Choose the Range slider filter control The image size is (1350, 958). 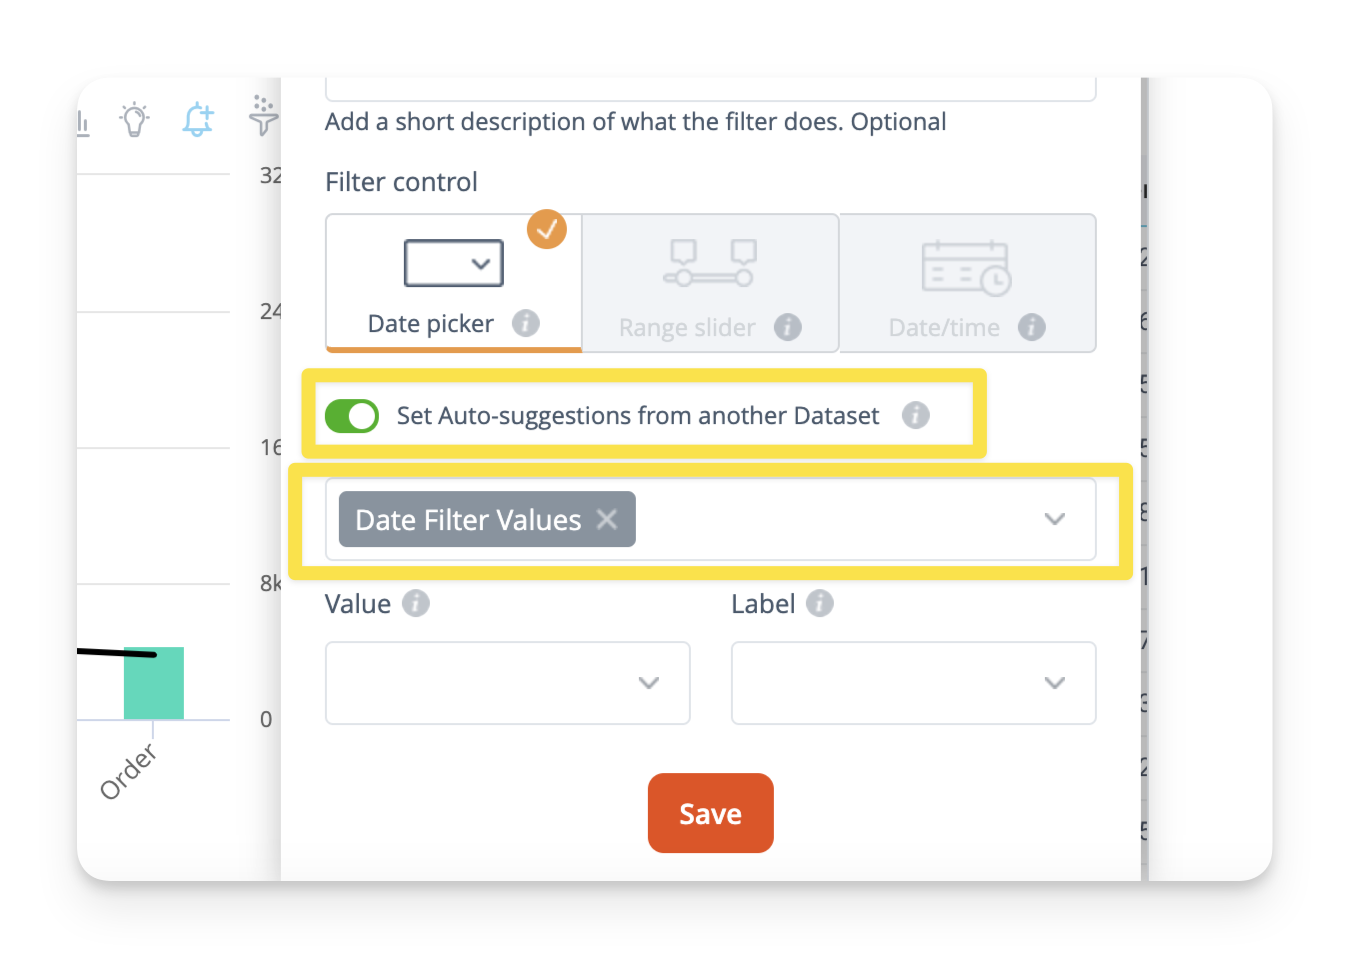(710, 283)
